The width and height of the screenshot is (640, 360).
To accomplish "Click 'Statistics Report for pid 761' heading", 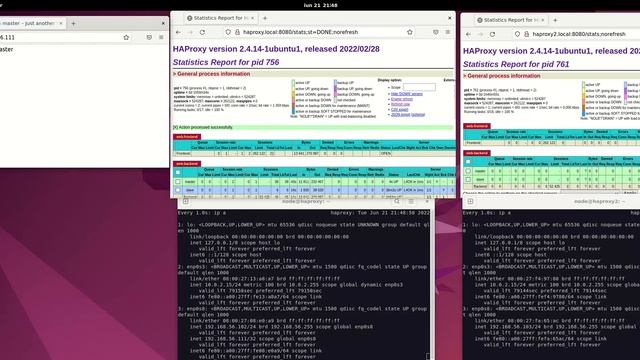I will [x=516, y=64].
